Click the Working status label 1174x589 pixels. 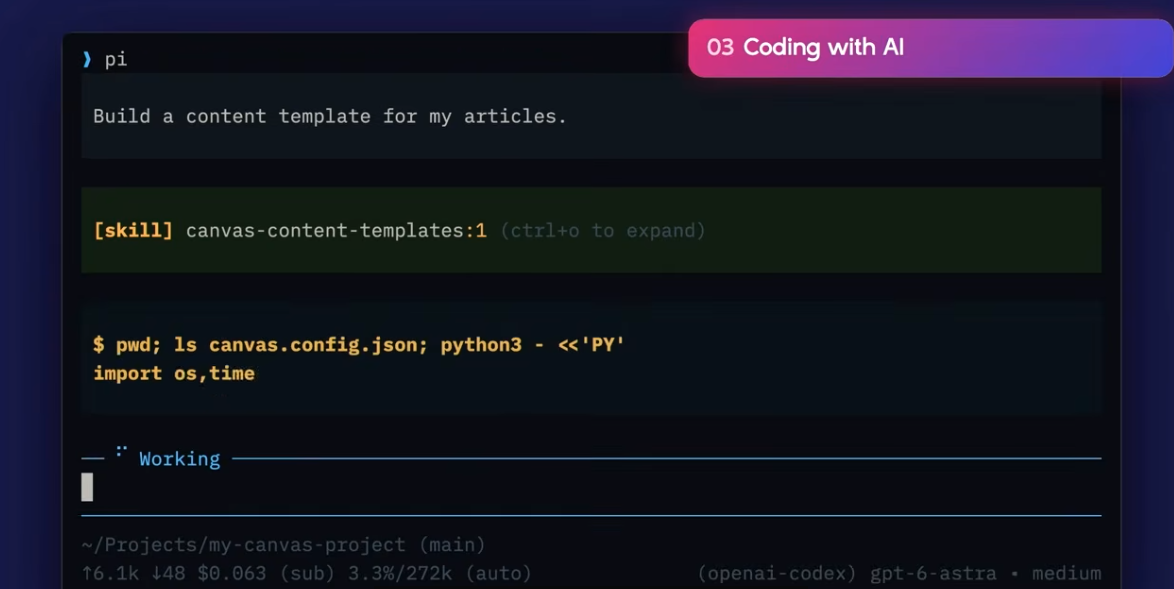click(x=180, y=459)
